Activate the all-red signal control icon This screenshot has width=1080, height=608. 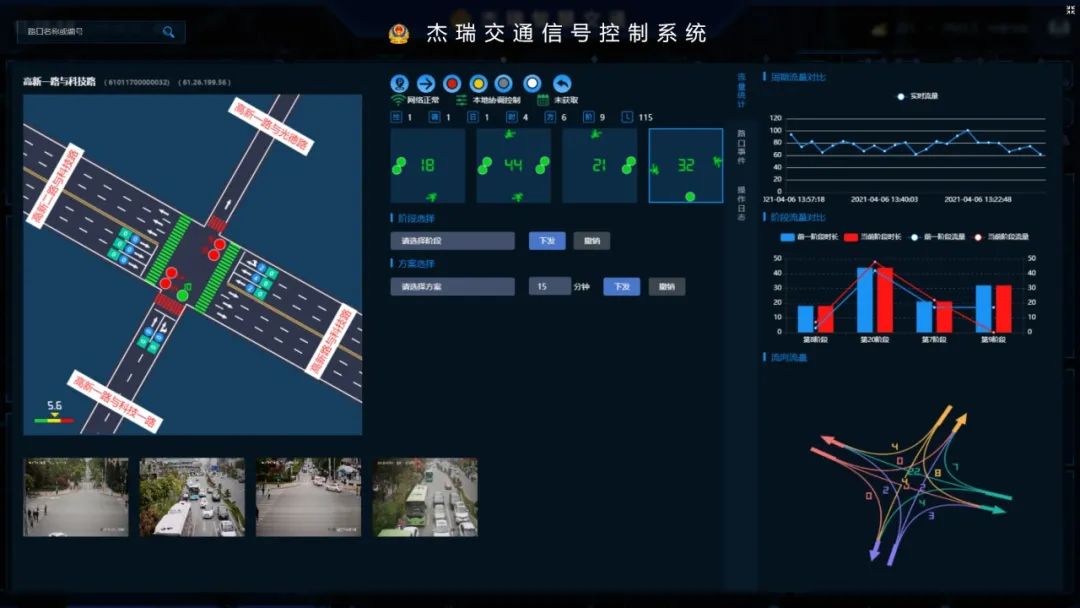452,84
